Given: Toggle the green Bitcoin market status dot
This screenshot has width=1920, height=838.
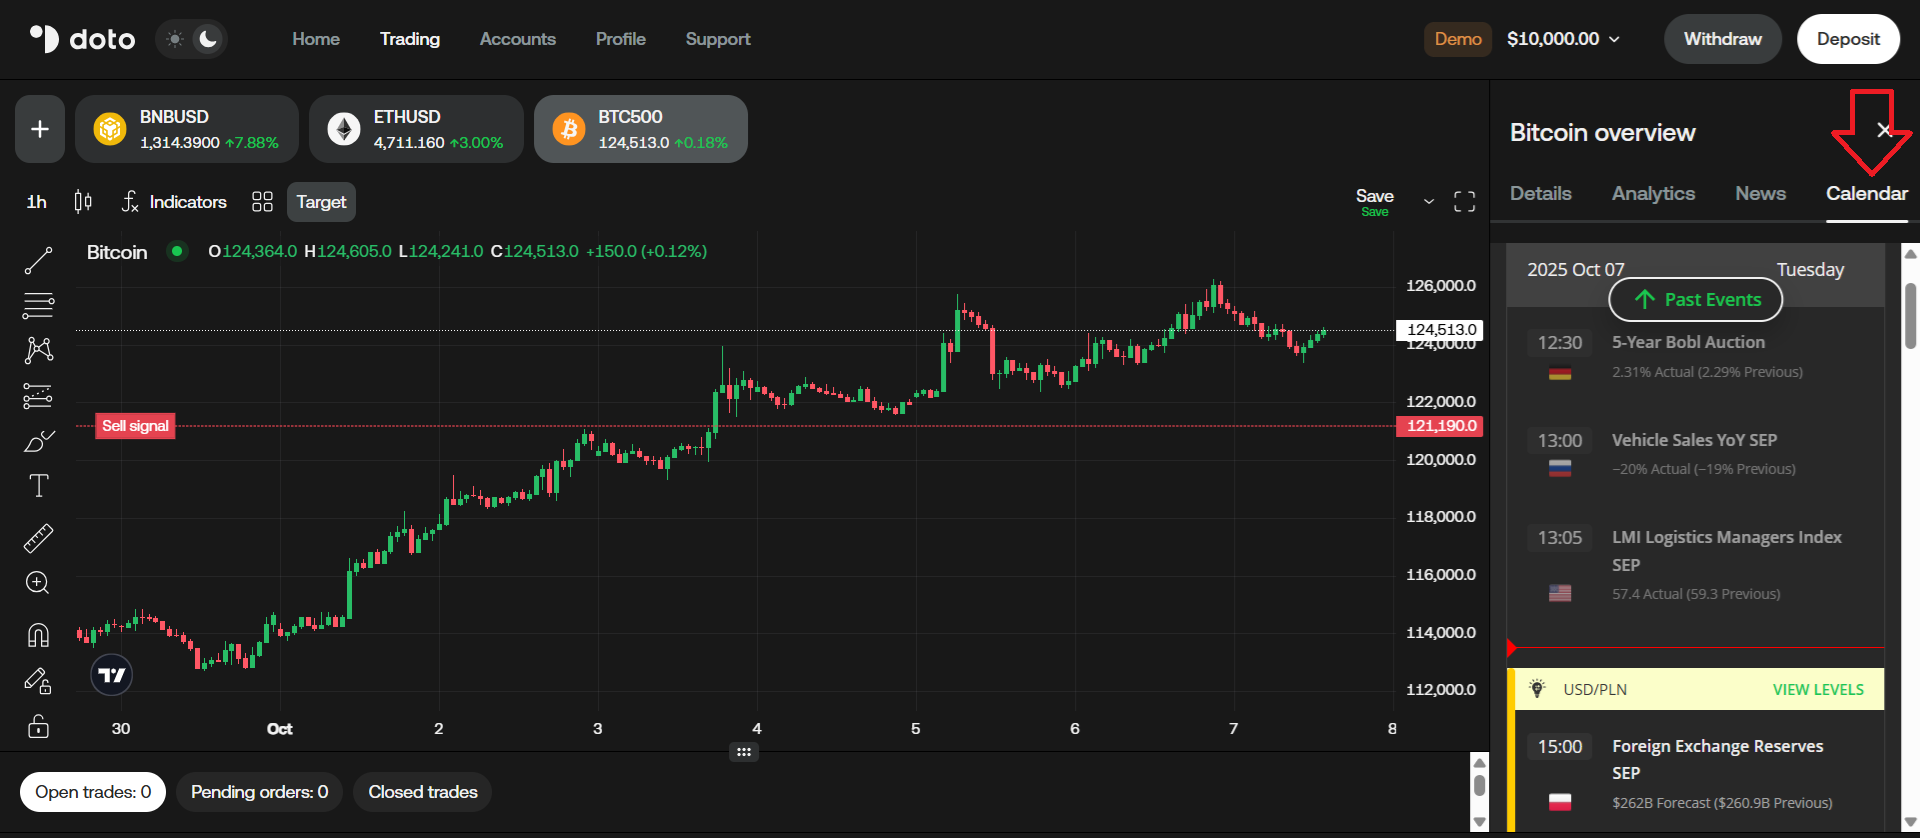Looking at the screenshot, I should click(x=177, y=251).
